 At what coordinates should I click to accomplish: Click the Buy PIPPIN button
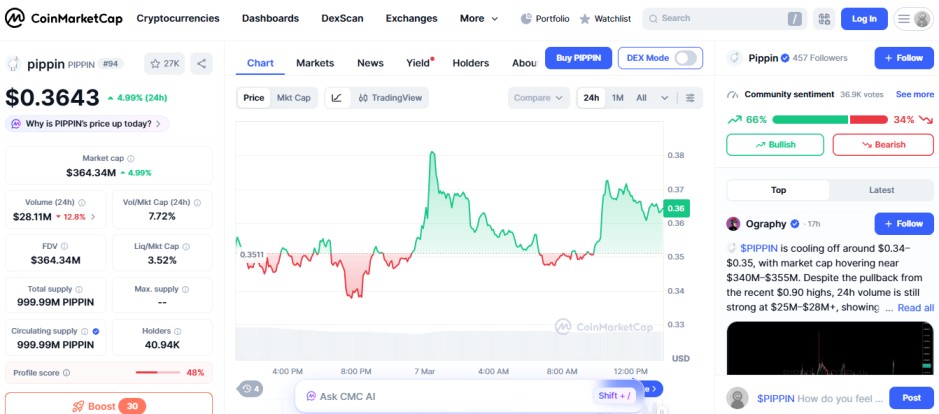tap(578, 58)
